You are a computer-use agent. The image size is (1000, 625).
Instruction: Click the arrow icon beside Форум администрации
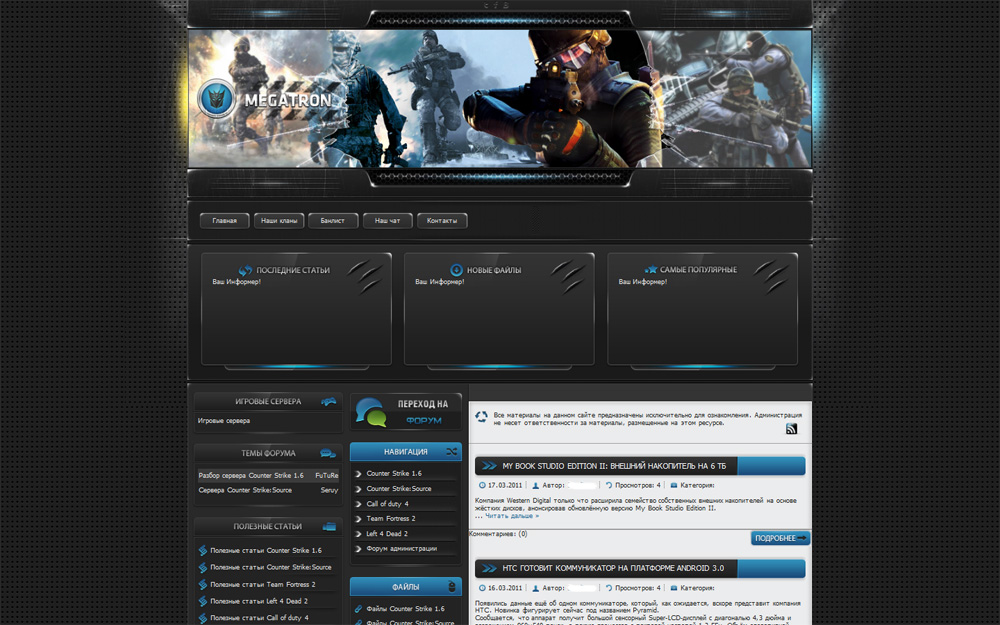pos(358,549)
